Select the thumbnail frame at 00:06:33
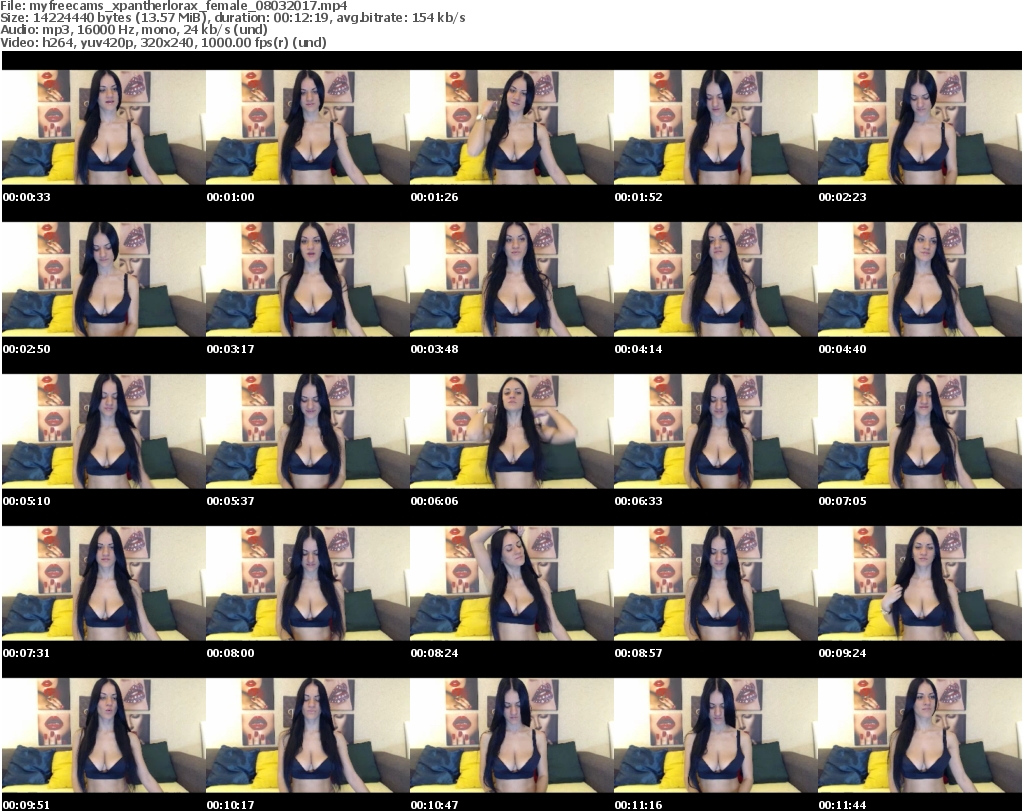The image size is (1024, 811). pyautogui.click(x=715, y=432)
